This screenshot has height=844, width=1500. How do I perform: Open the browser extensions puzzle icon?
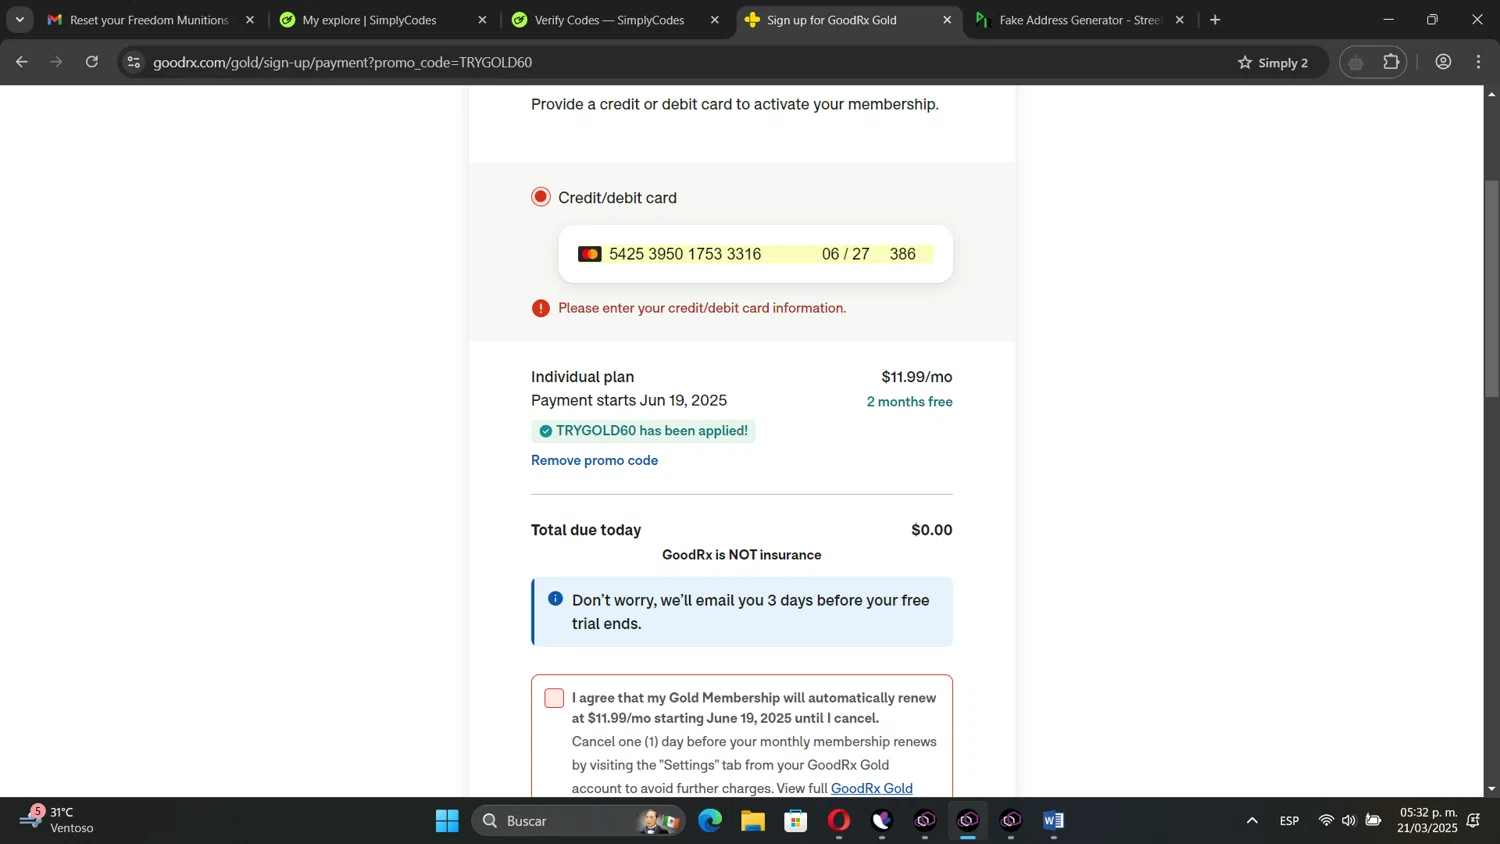pyautogui.click(x=1391, y=62)
